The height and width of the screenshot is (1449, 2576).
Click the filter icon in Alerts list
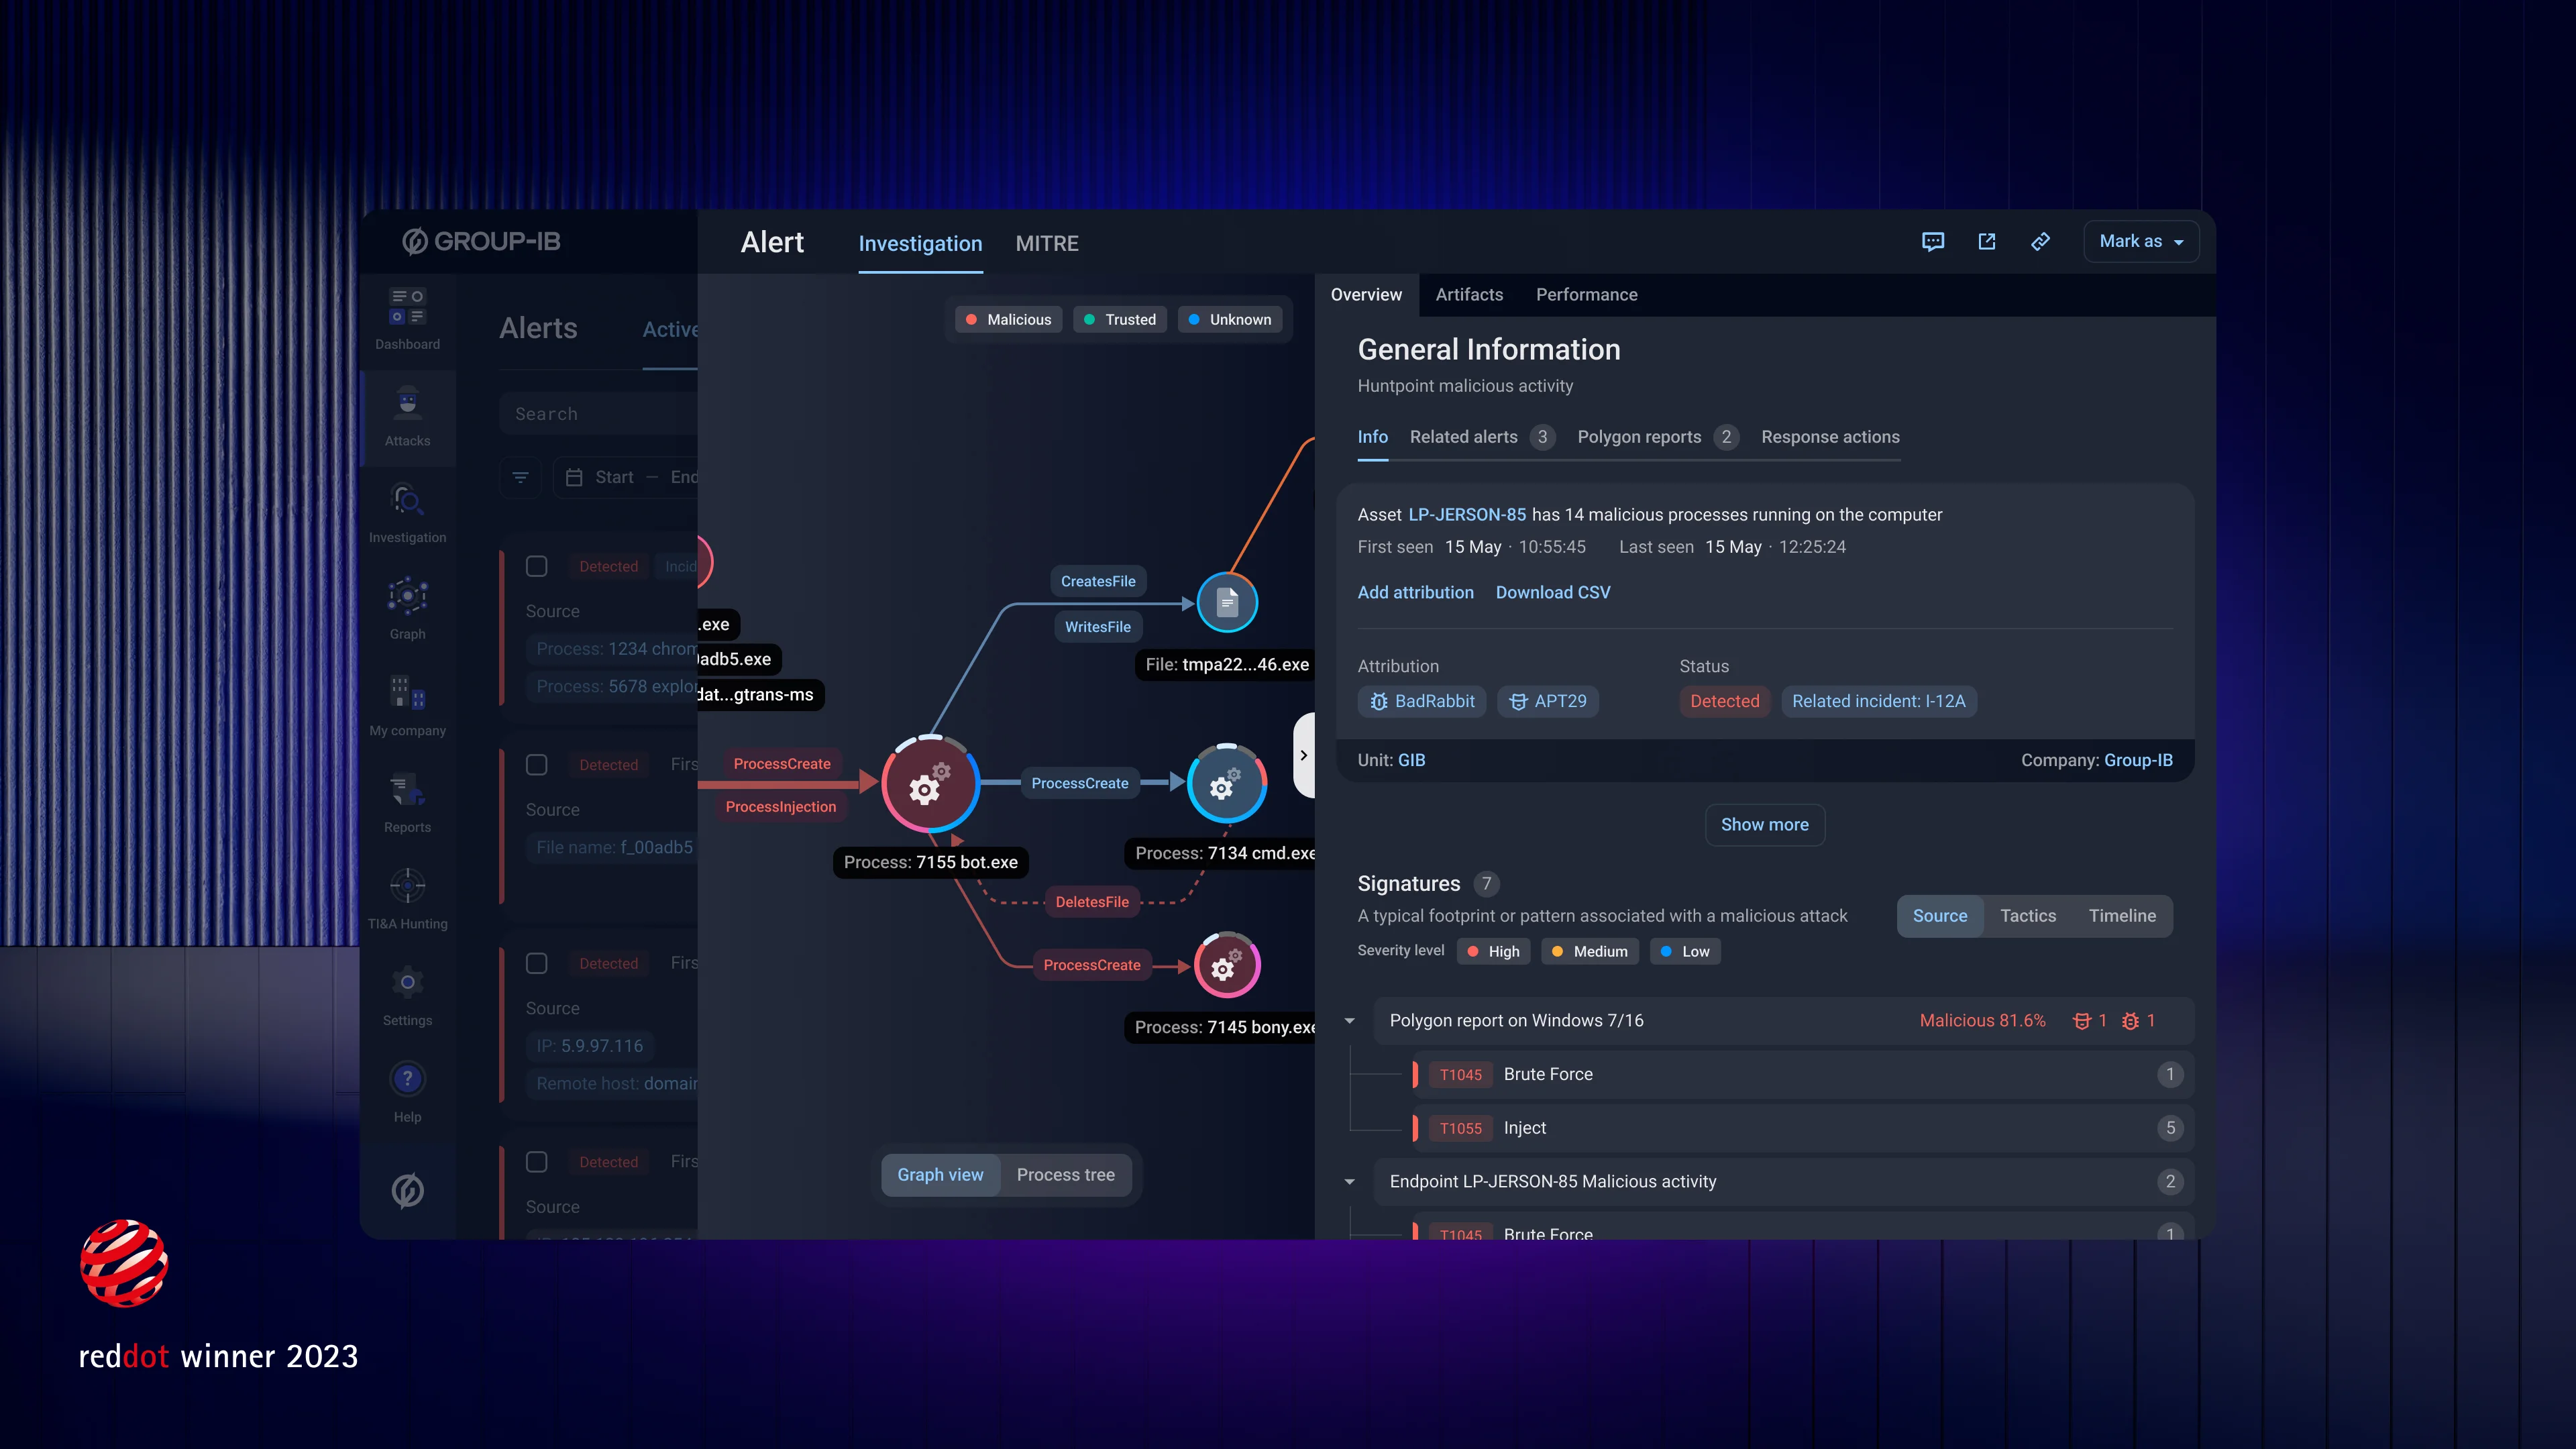tap(520, 478)
